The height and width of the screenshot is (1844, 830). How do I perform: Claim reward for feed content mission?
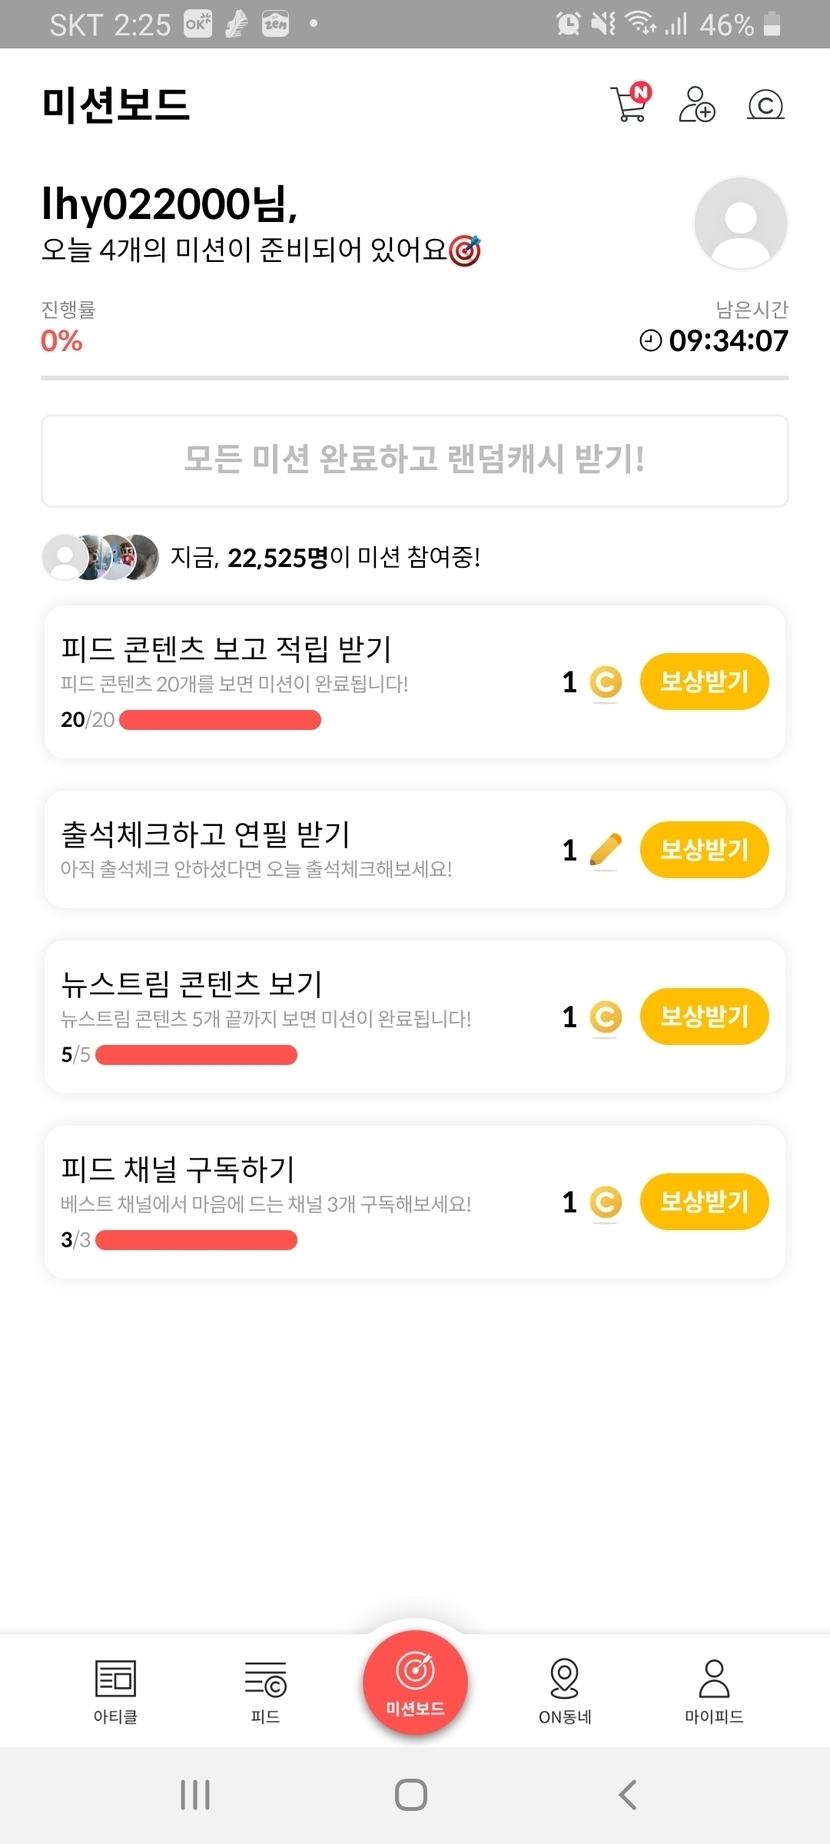[704, 682]
